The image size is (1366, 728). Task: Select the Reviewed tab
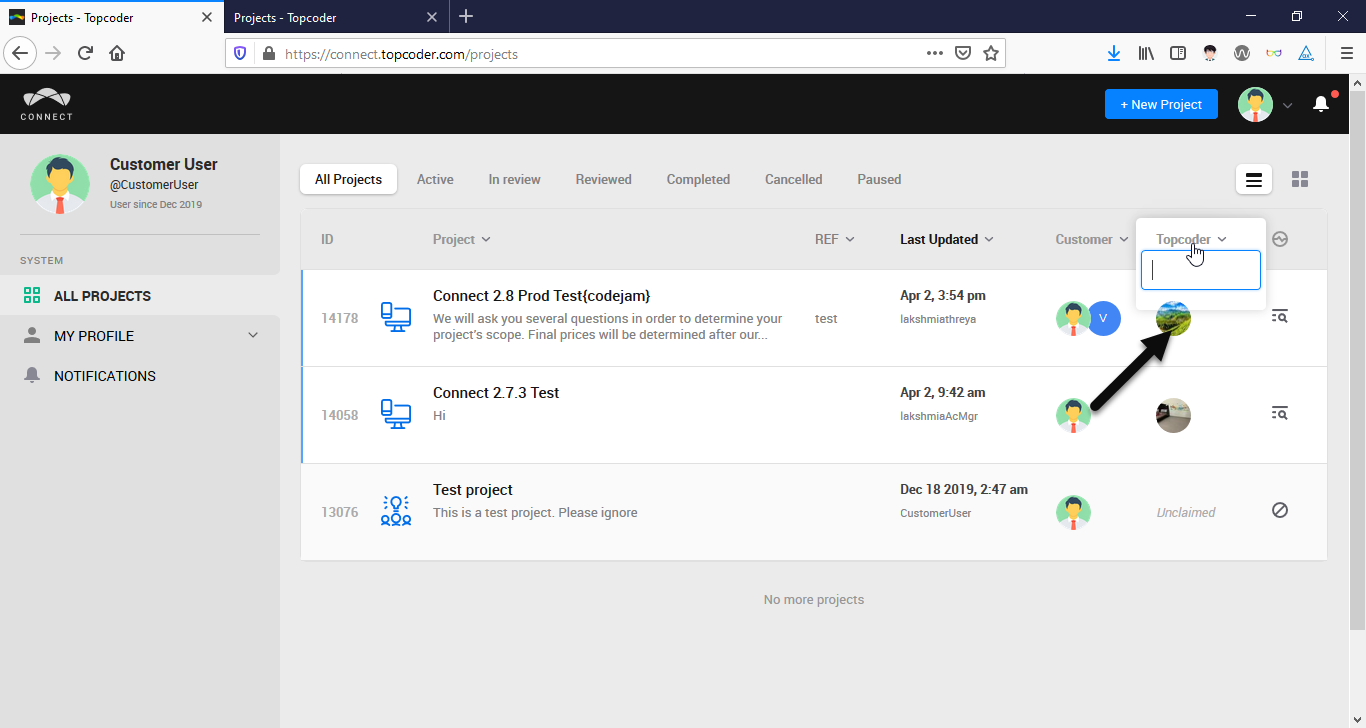coord(603,179)
